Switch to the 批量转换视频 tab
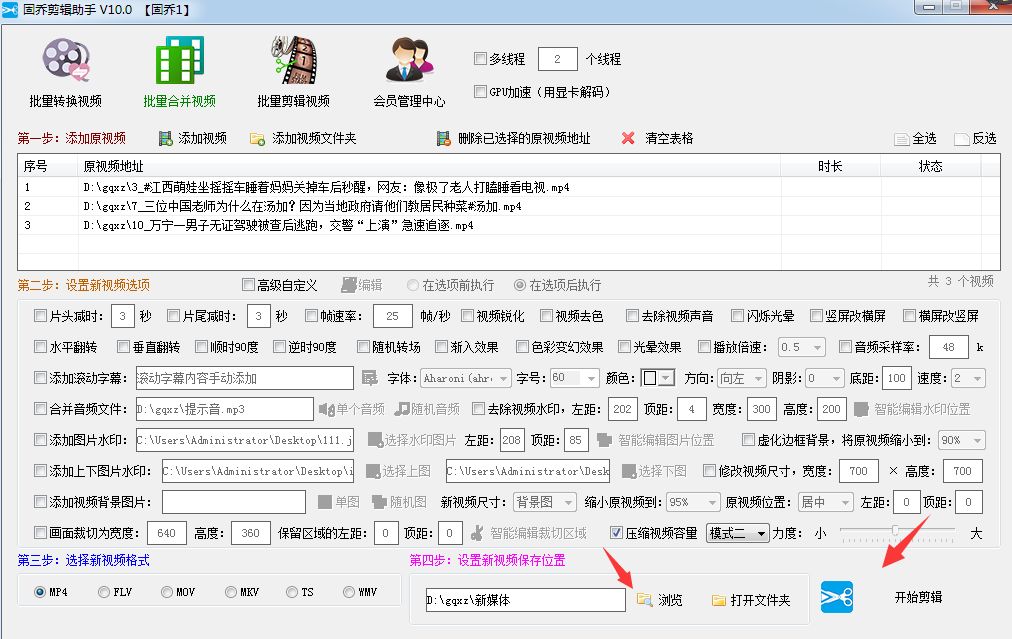Viewport: 1012px width, 639px height. (65, 70)
